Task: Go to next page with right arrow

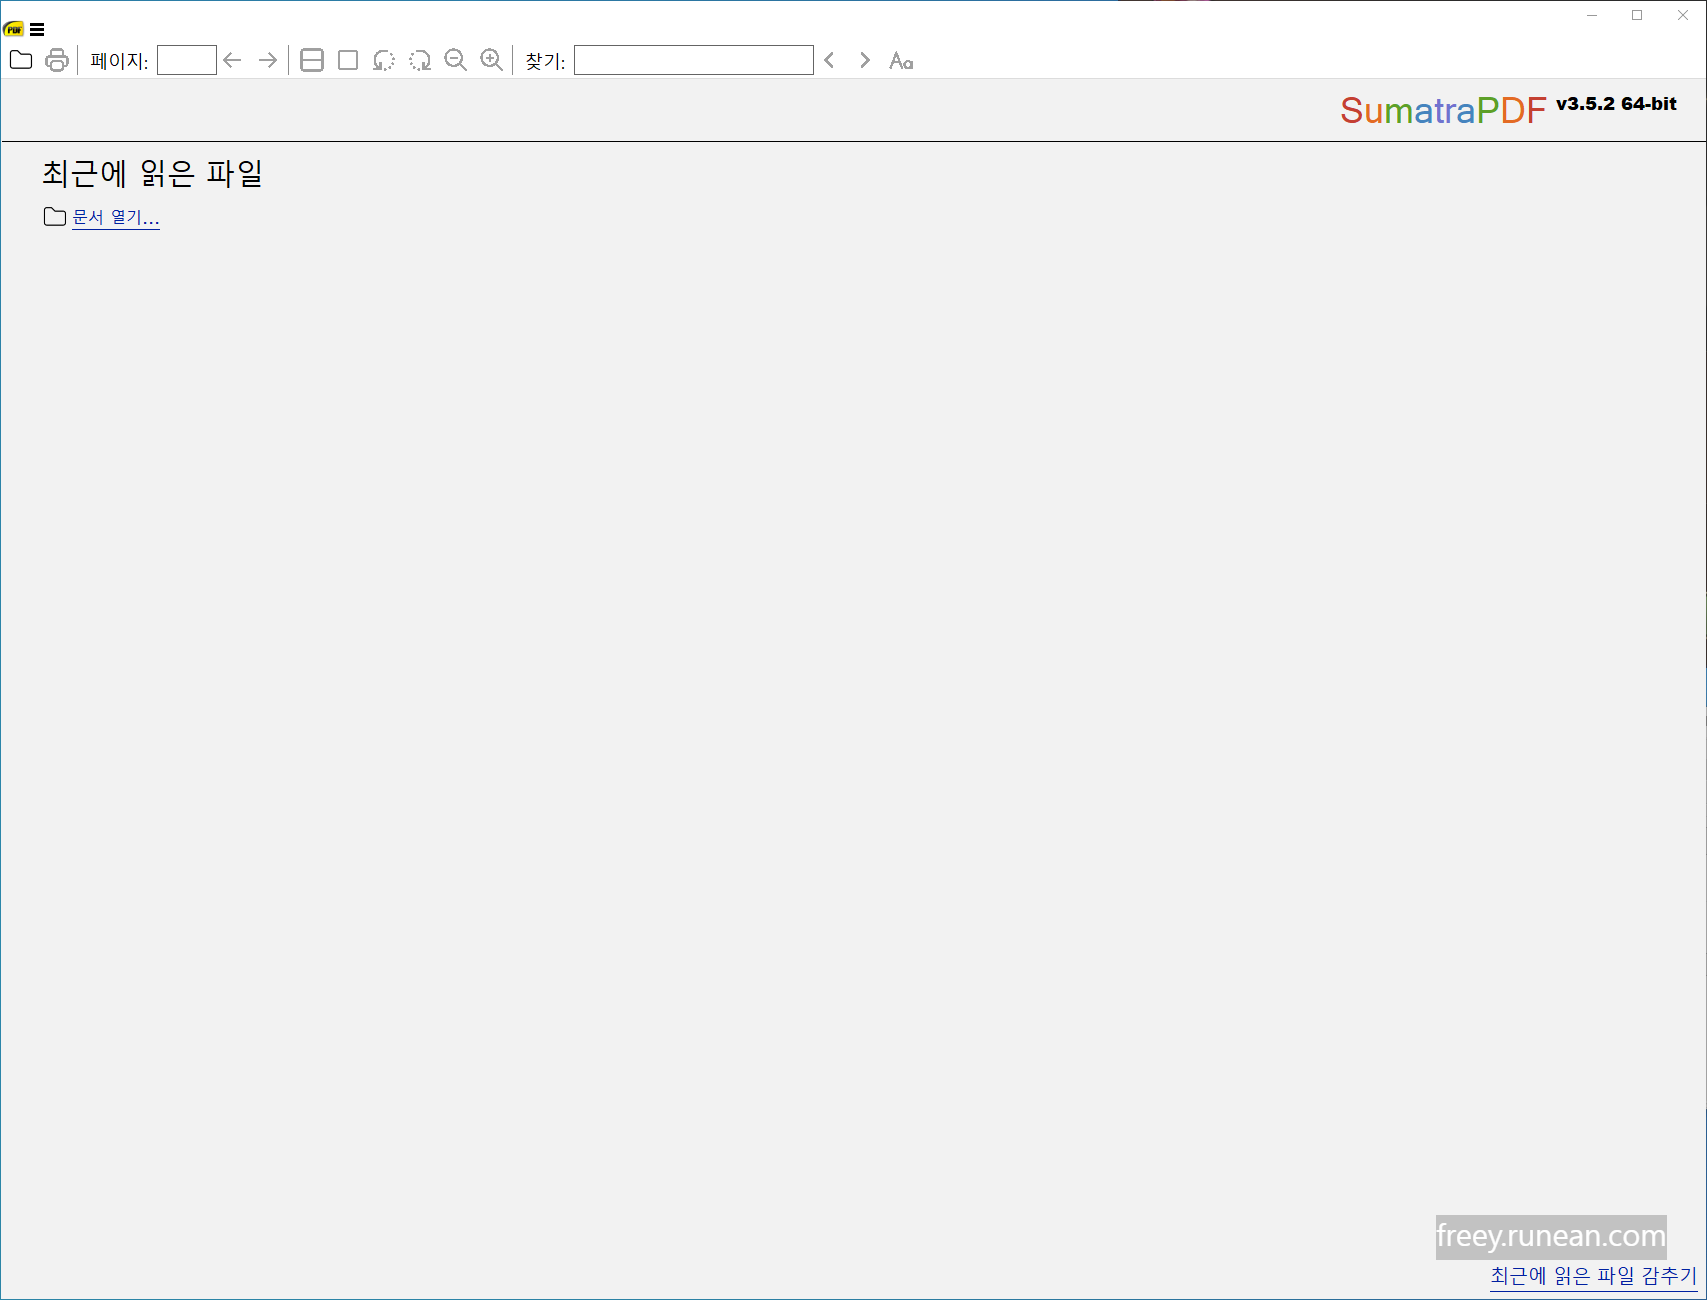Action: [x=267, y=60]
